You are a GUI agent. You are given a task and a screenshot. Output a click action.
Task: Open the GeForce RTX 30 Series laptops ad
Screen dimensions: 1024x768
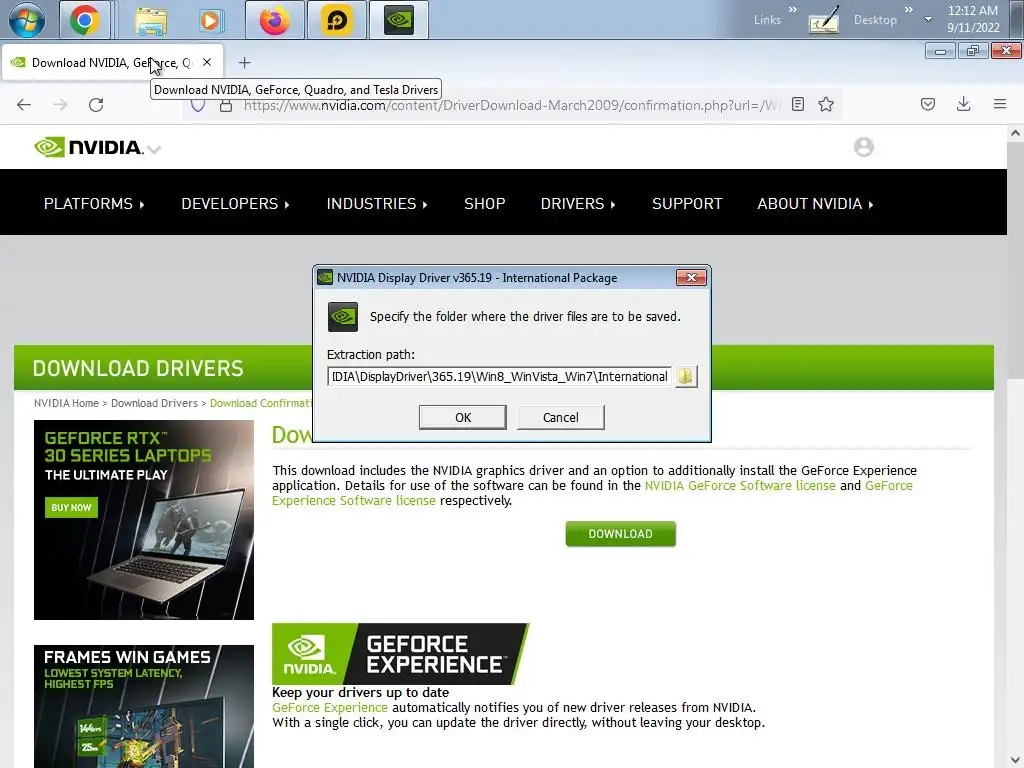[x=144, y=520]
